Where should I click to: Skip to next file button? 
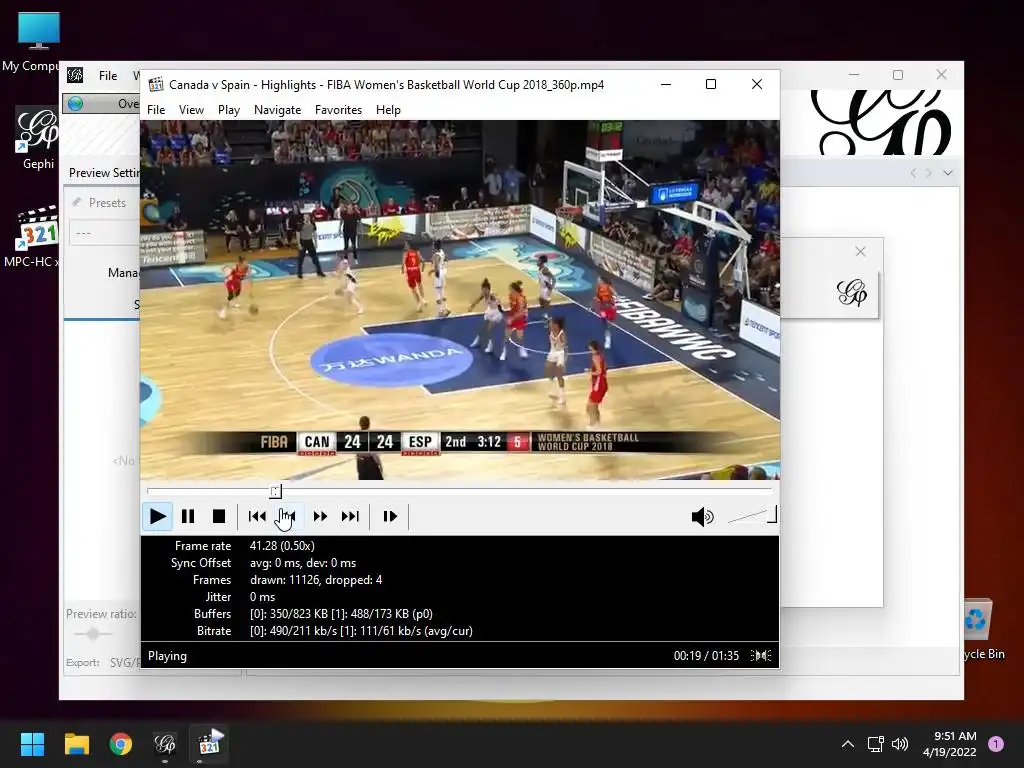tap(351, 517)
